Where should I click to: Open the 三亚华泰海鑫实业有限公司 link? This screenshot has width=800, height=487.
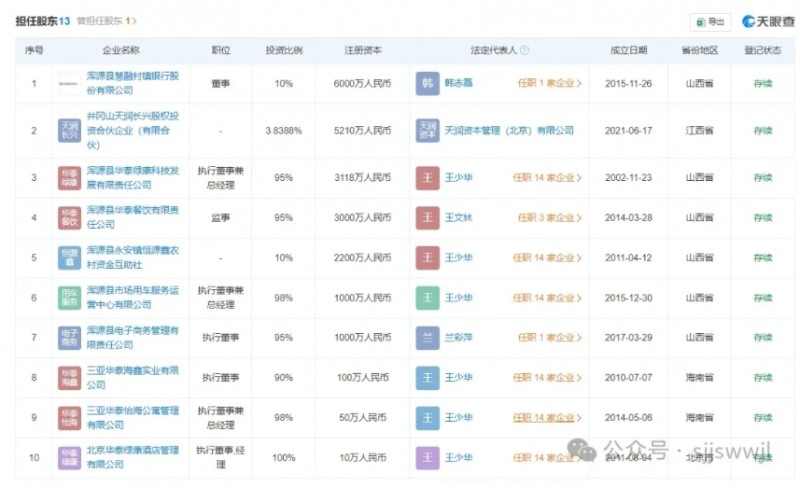(x=133, y=377)
